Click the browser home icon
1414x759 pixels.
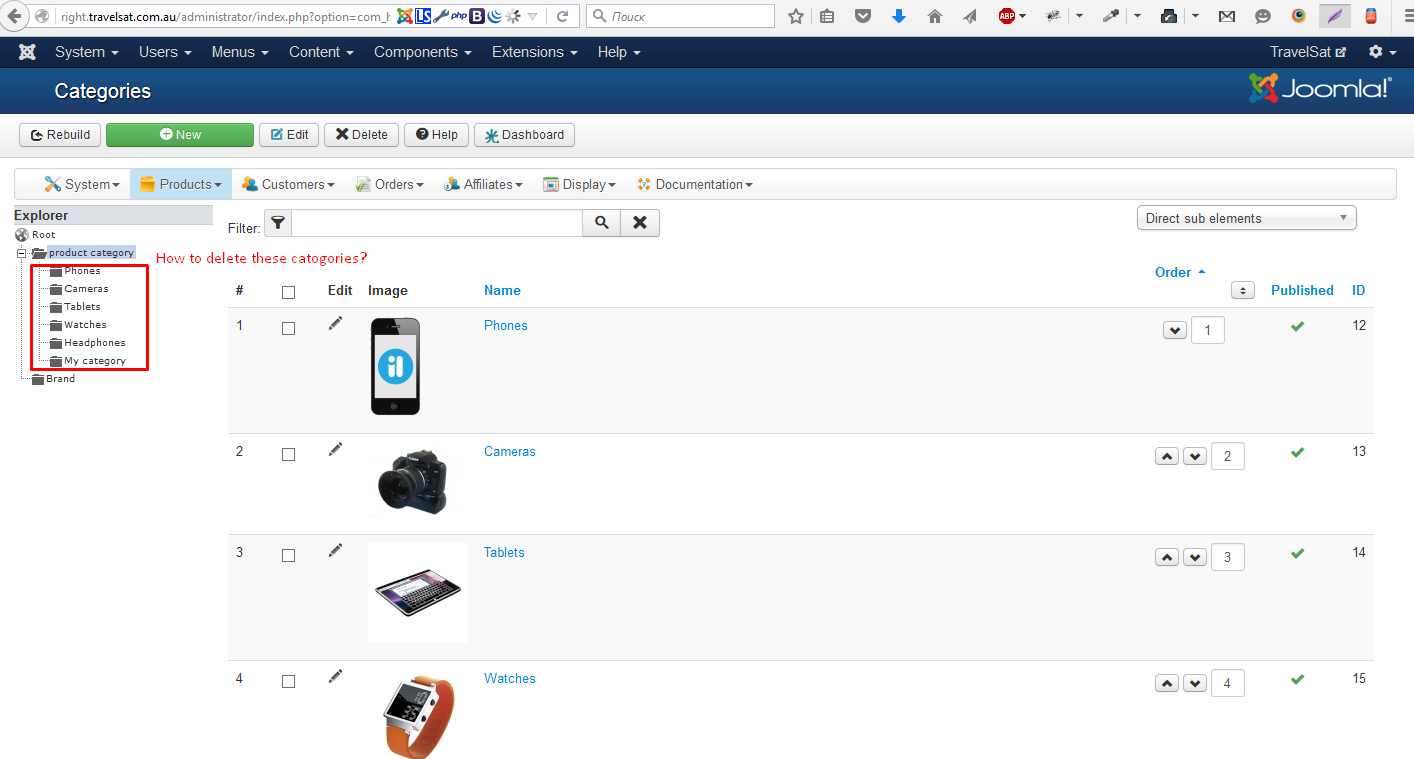point(935,16)
